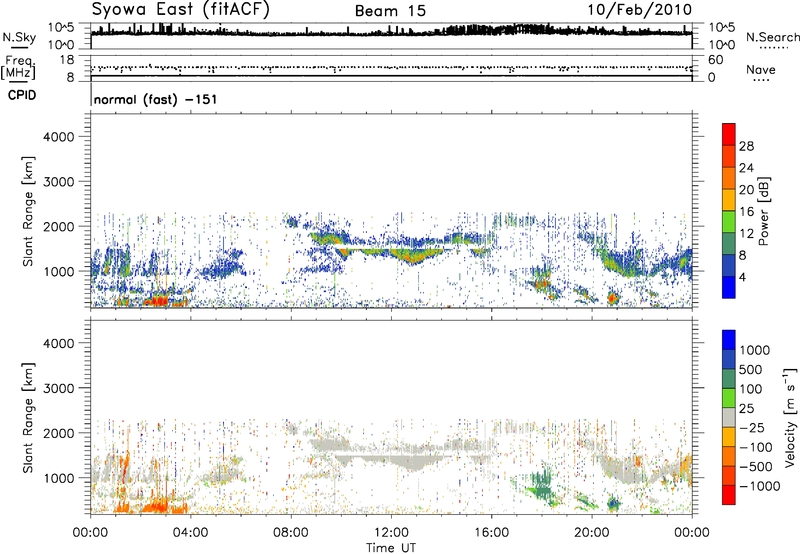Click the "60" Nave axis tick

coord(715,60)
